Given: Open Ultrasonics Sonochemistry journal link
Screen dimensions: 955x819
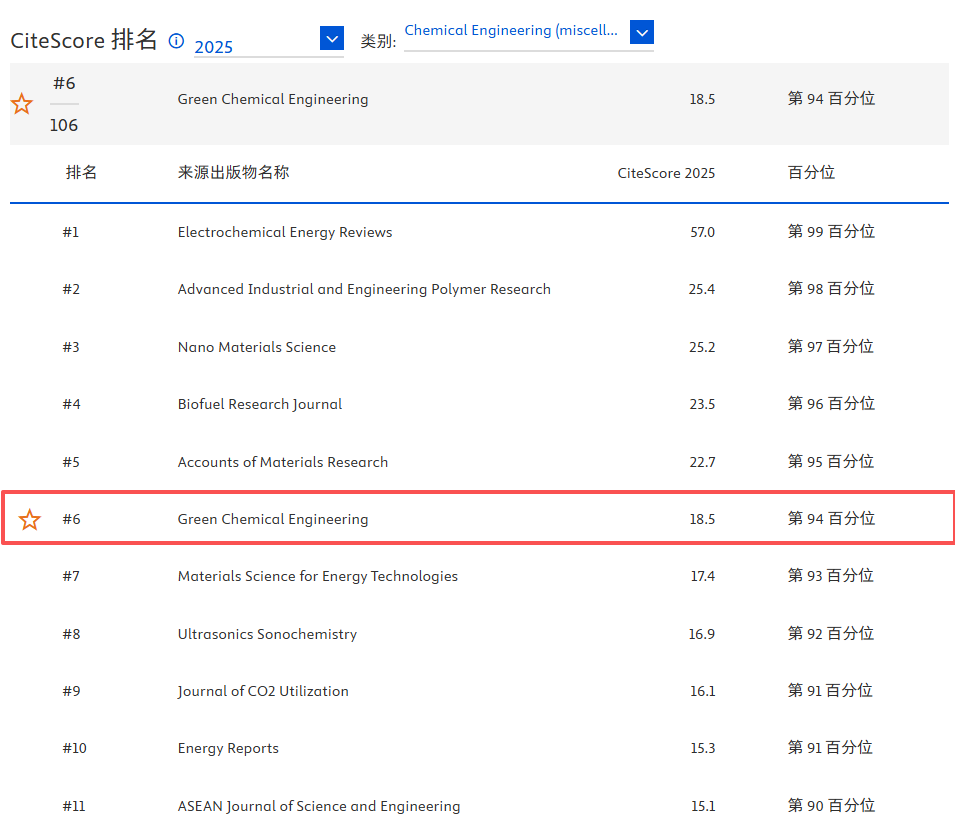Looking at the screenshot, I should coord(267,634).
